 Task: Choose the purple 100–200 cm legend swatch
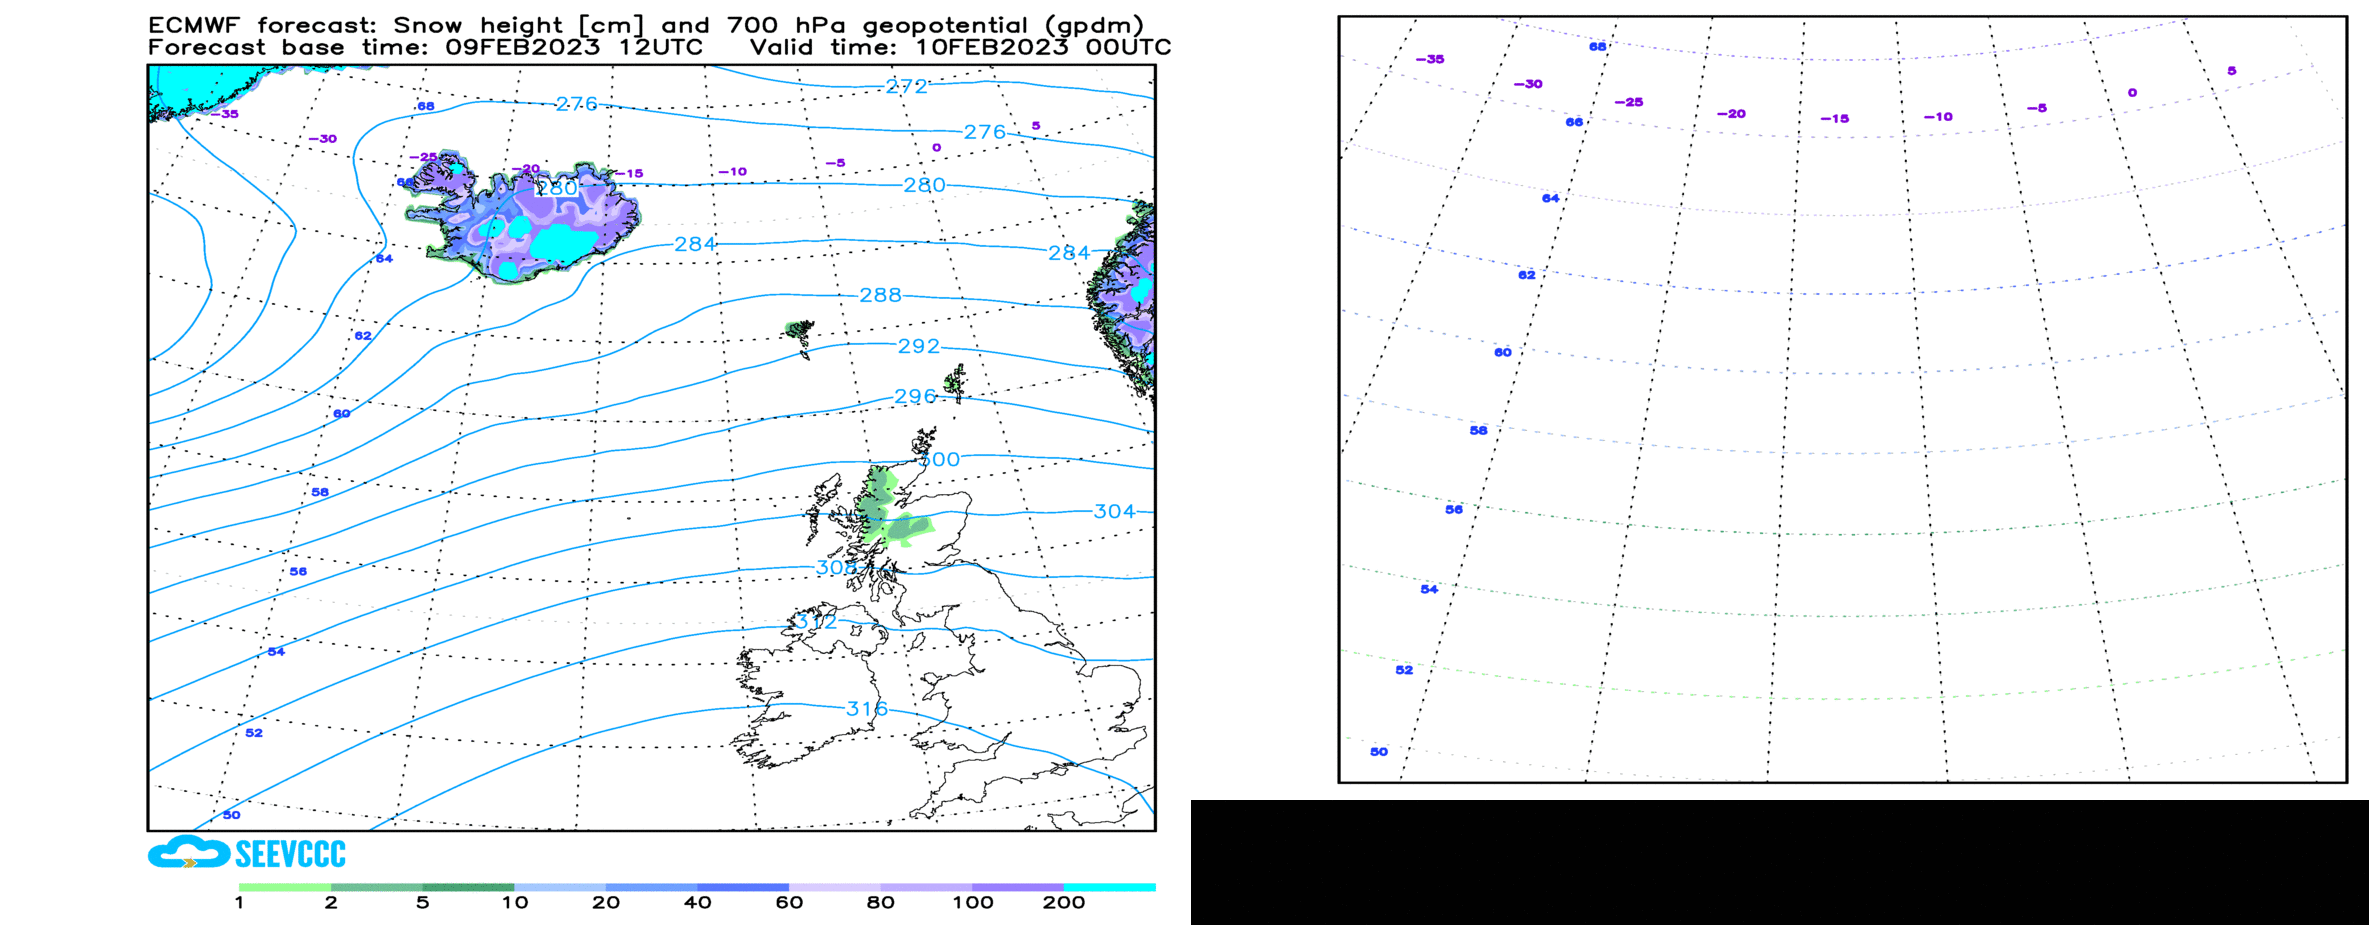[1018, 887]
